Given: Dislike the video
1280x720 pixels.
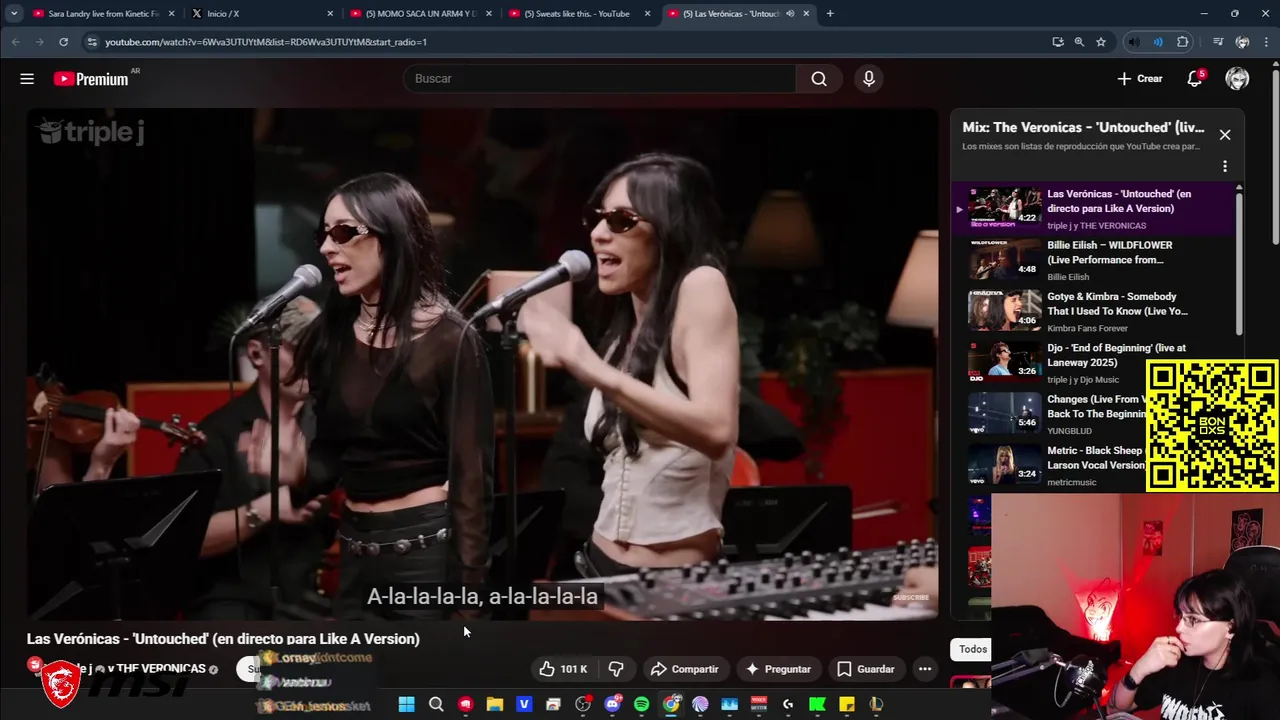Looking at the screenshot, I should [616, 669].
